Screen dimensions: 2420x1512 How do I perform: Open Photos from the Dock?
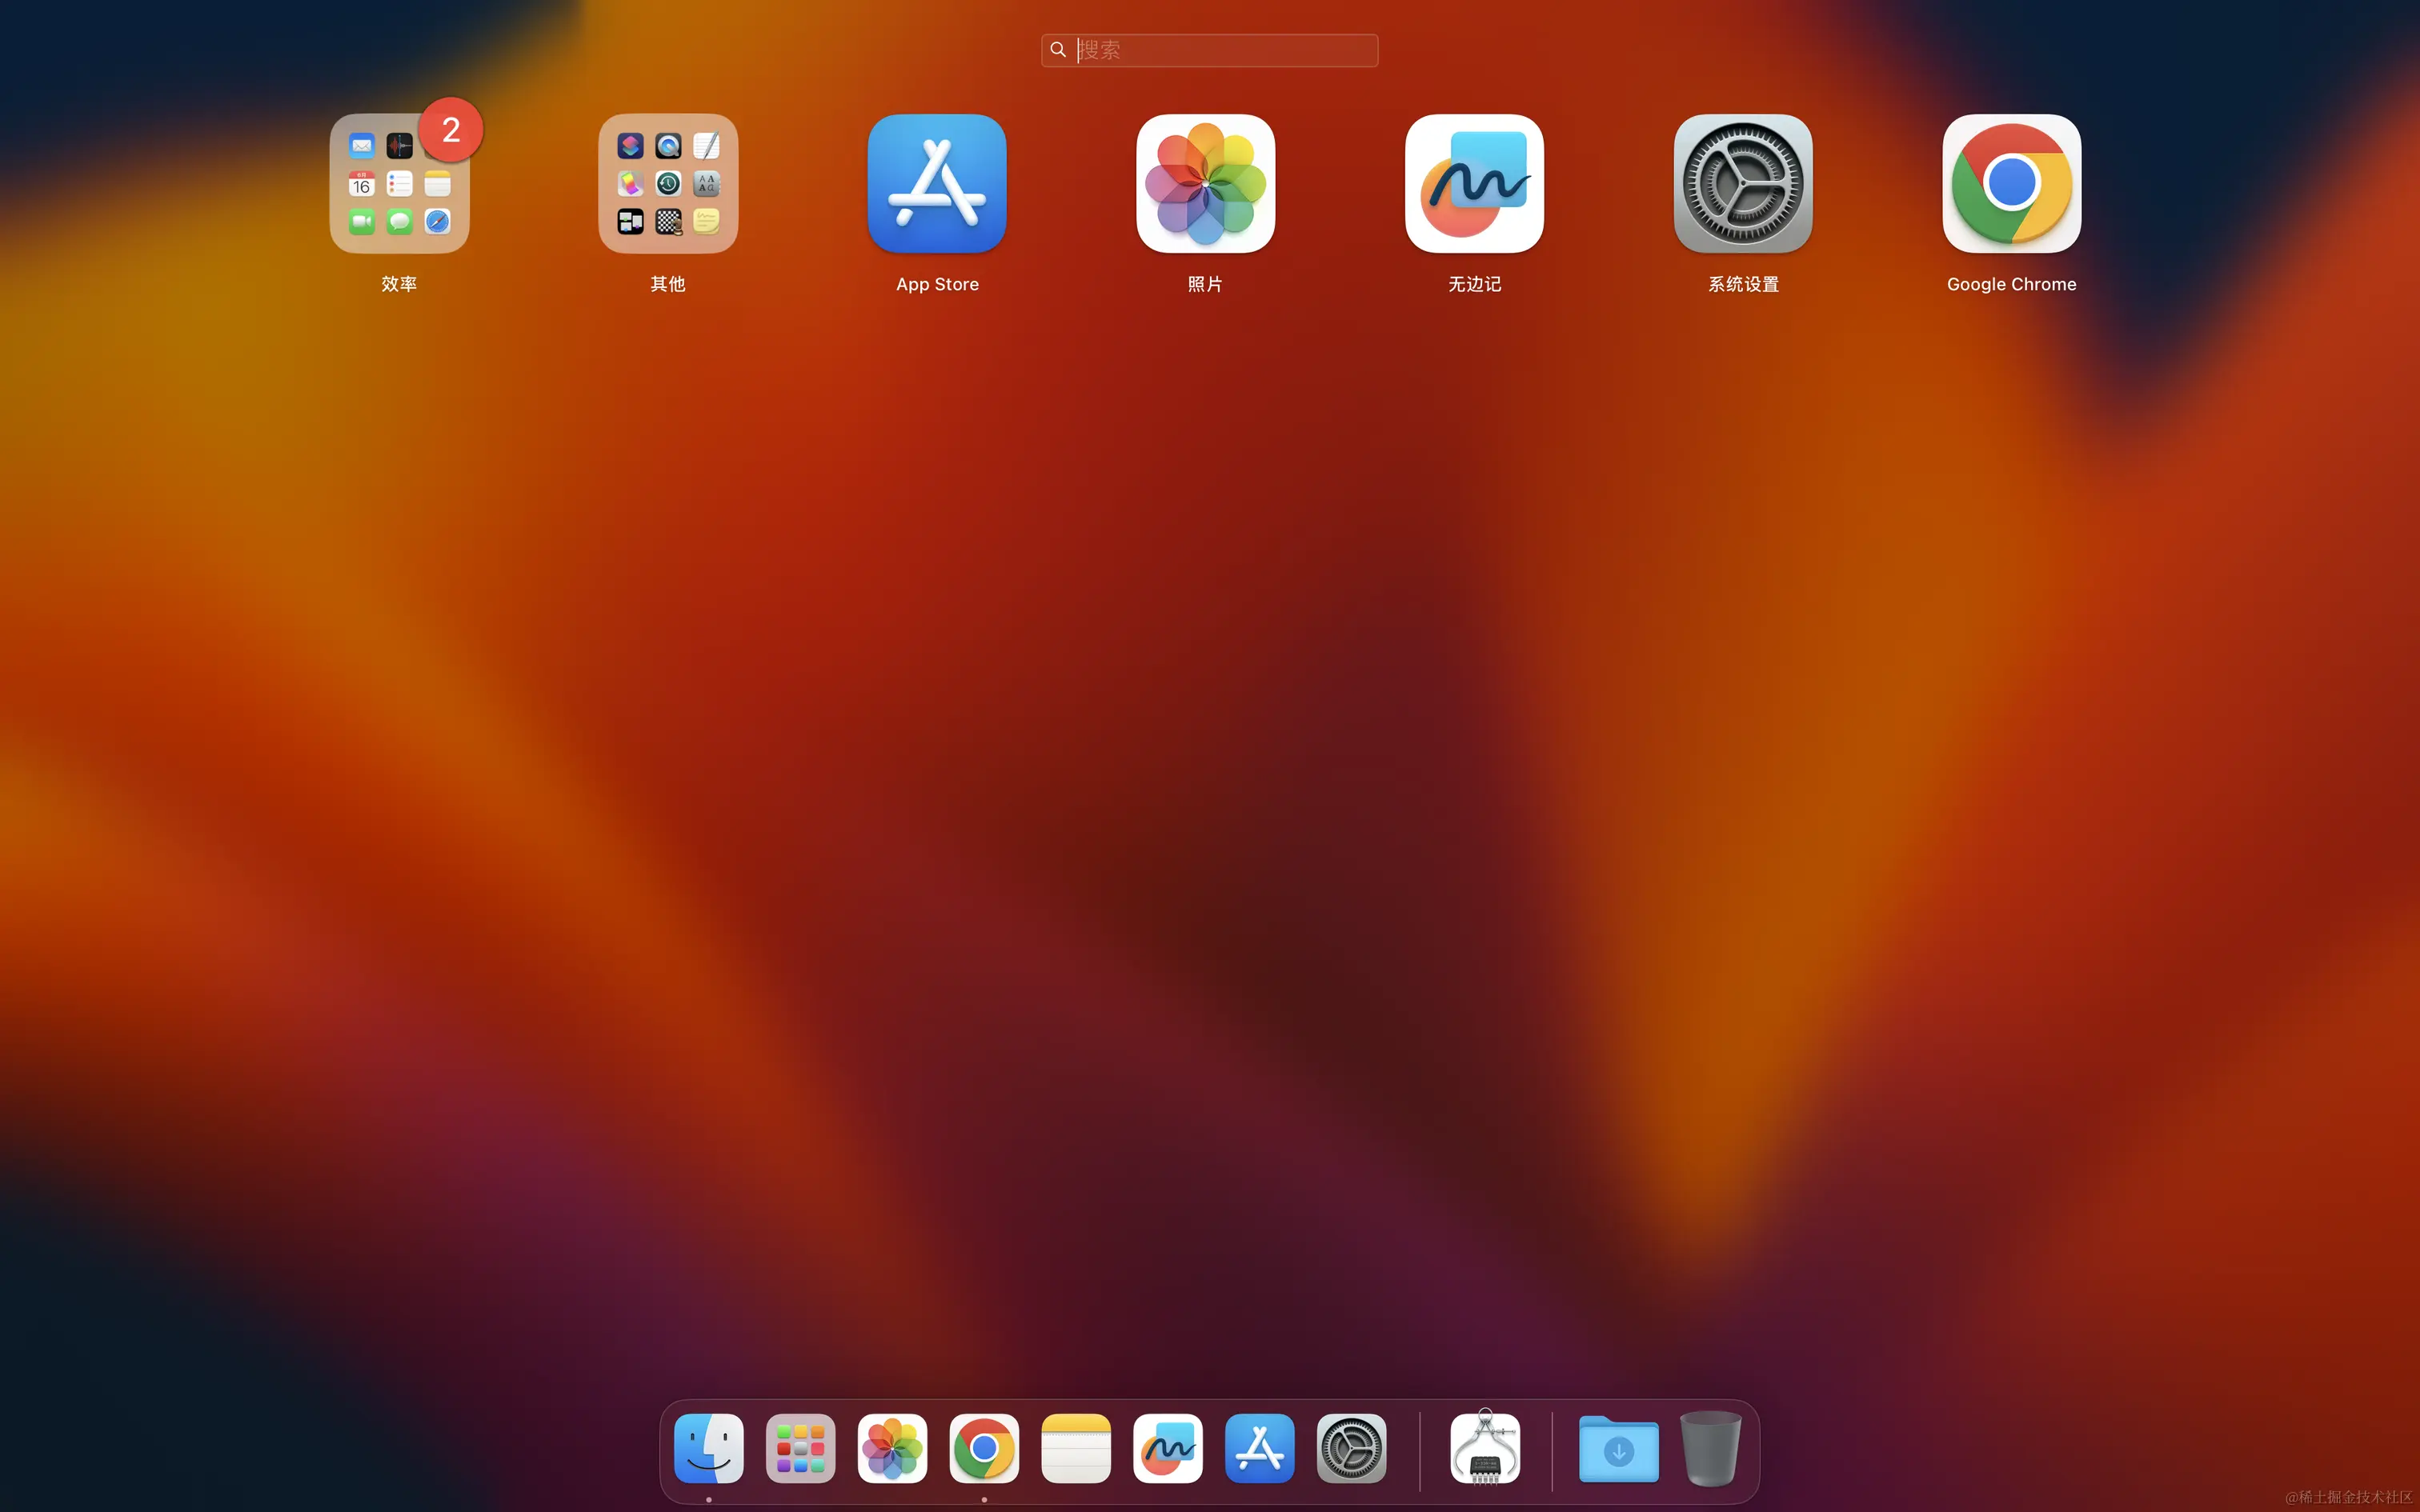coord(892,1448)
